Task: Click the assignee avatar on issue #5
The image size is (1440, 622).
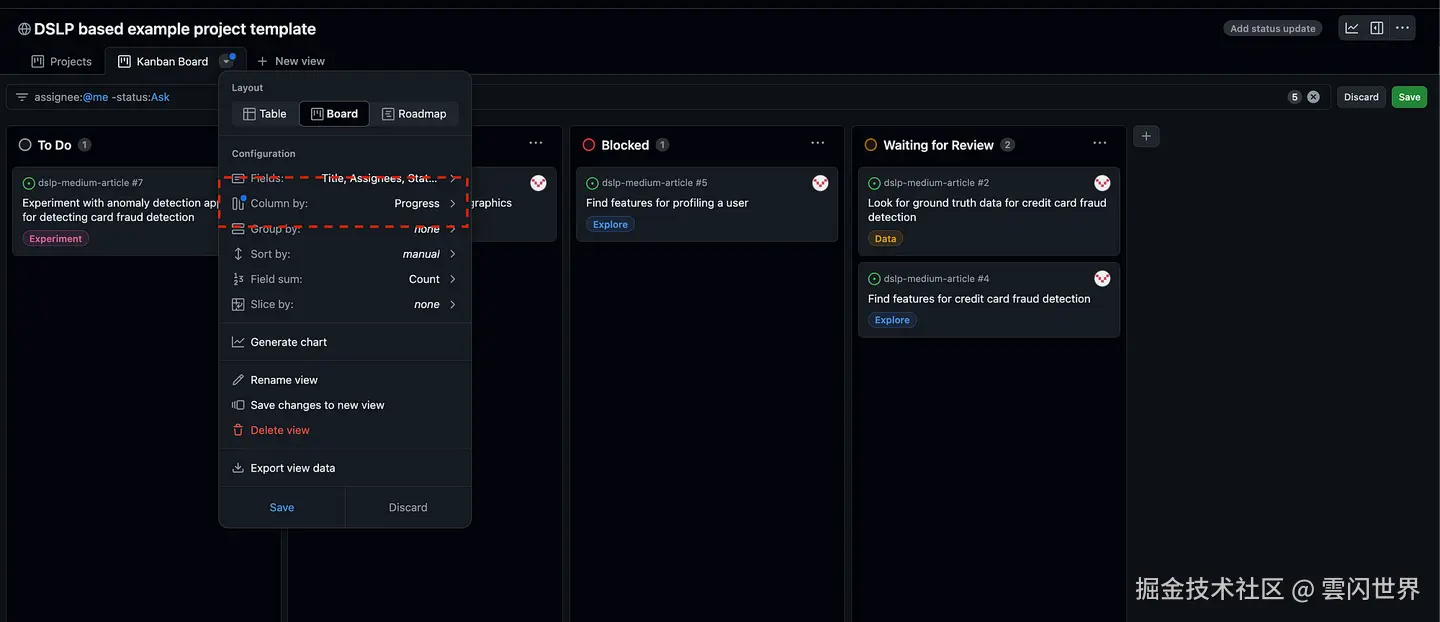Action: point(820,183)
